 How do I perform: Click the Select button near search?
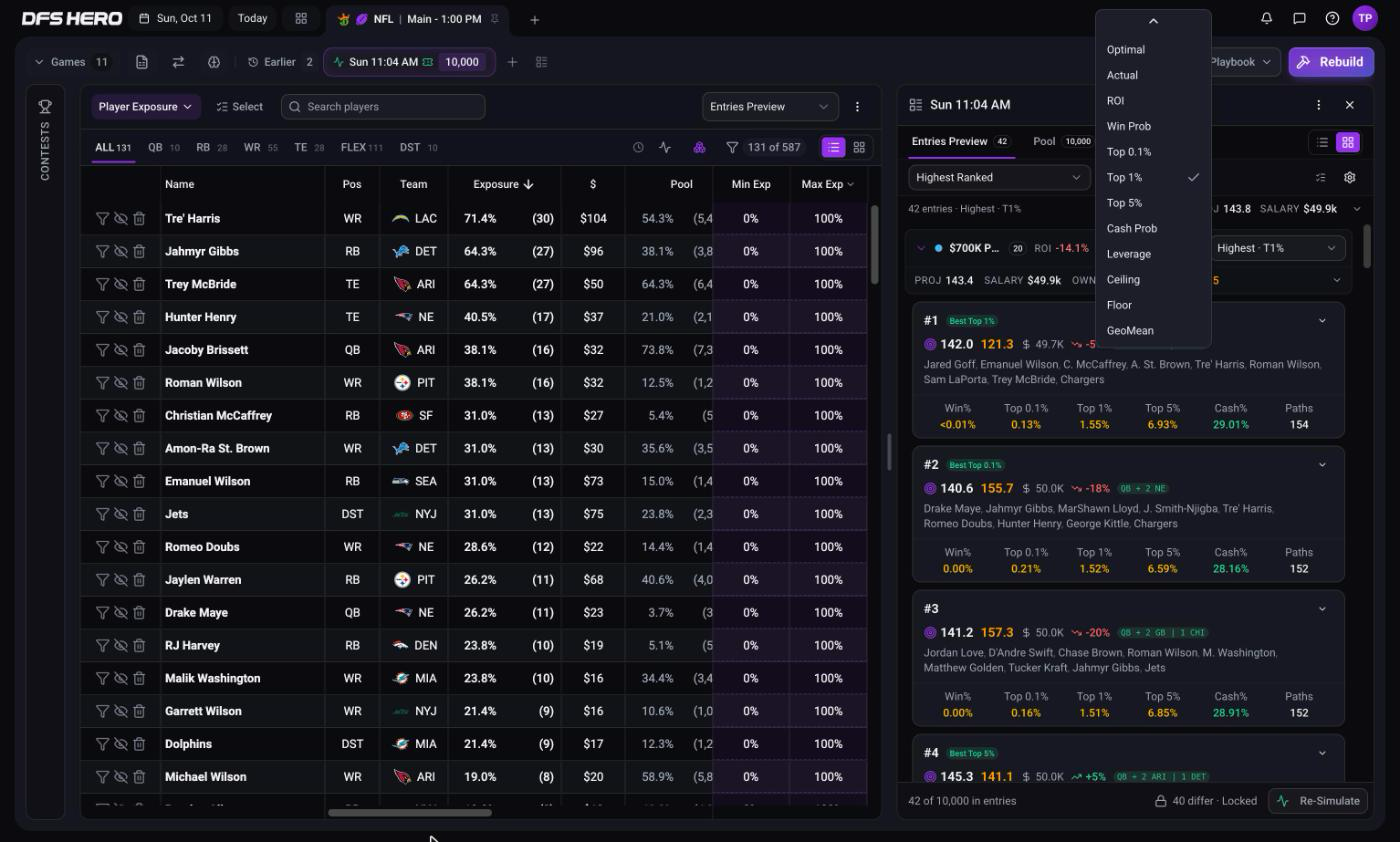tap(240, 107)
